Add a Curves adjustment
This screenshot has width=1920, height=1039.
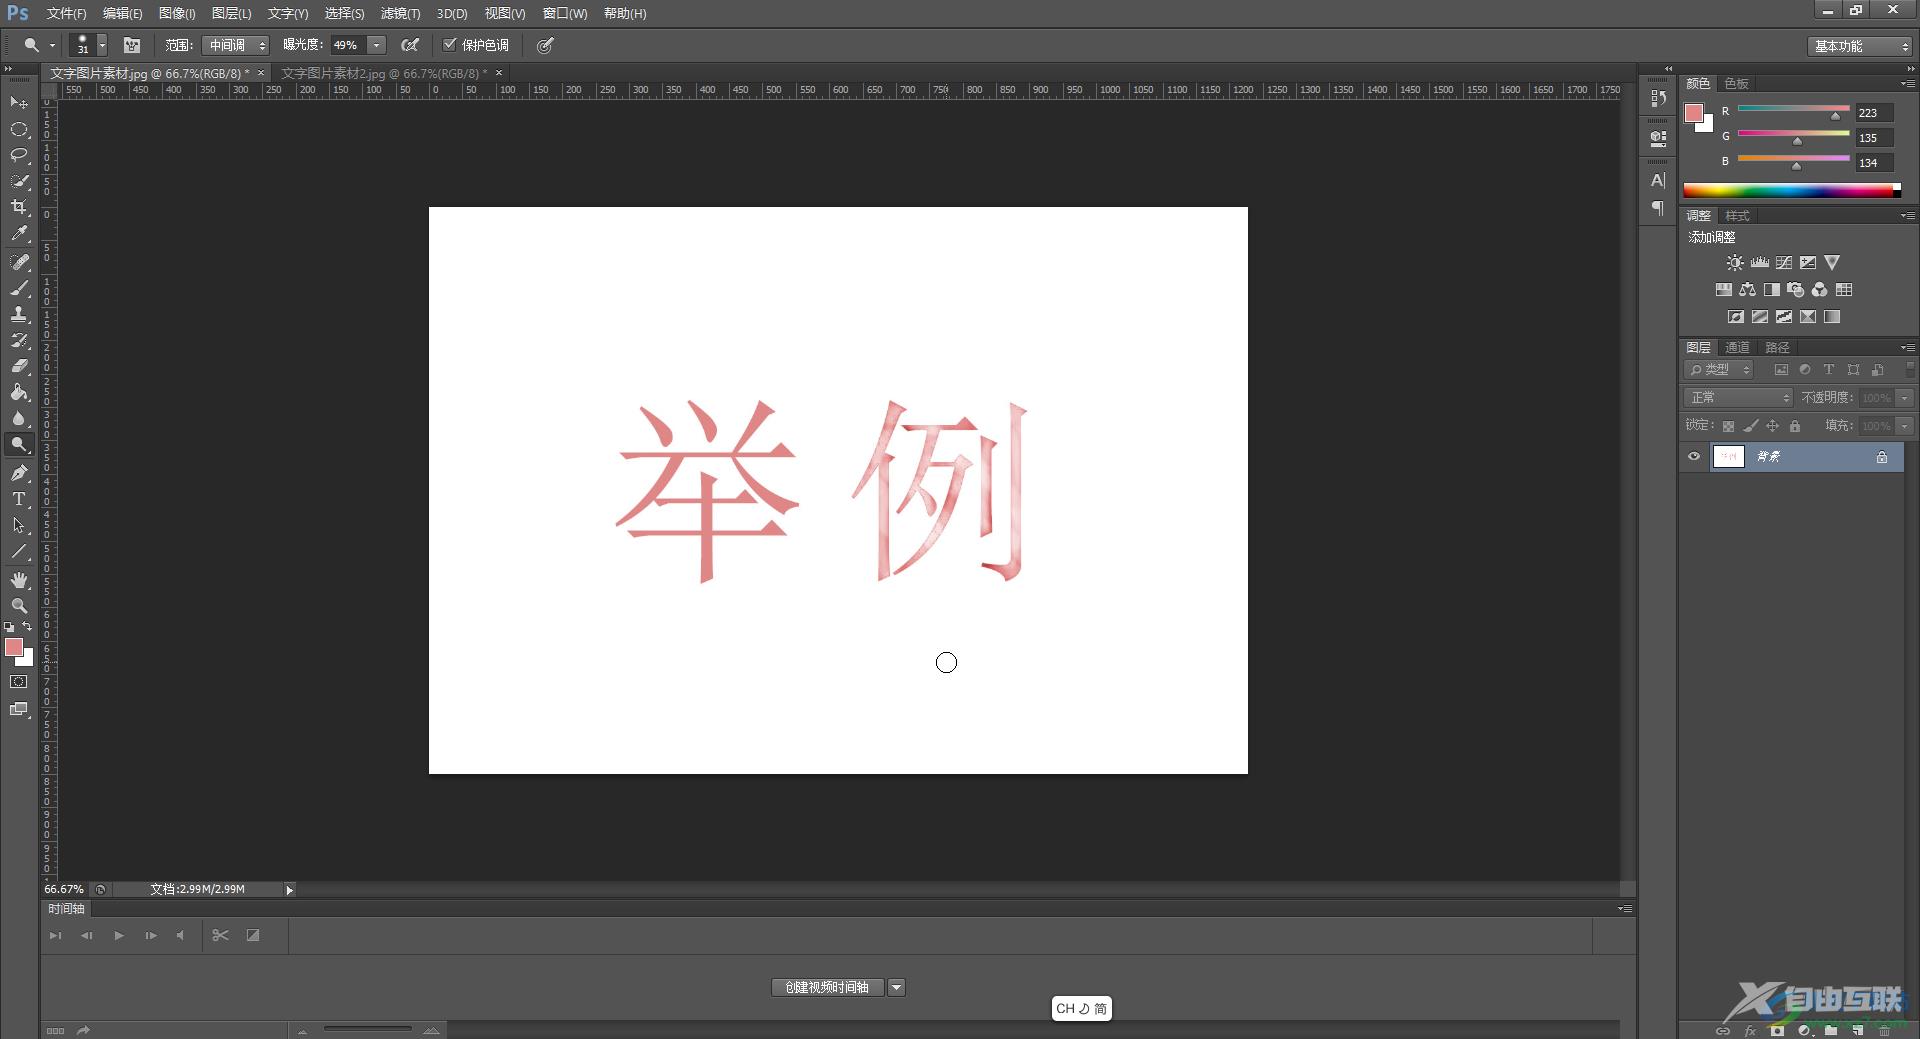1784,263
